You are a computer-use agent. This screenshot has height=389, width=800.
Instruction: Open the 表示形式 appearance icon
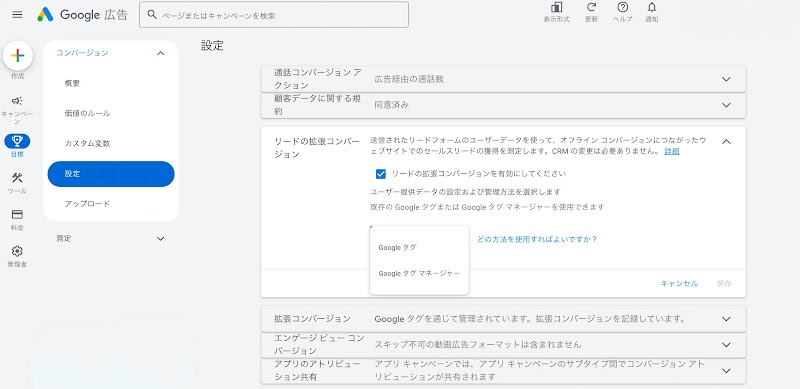[x=556, y=8]
